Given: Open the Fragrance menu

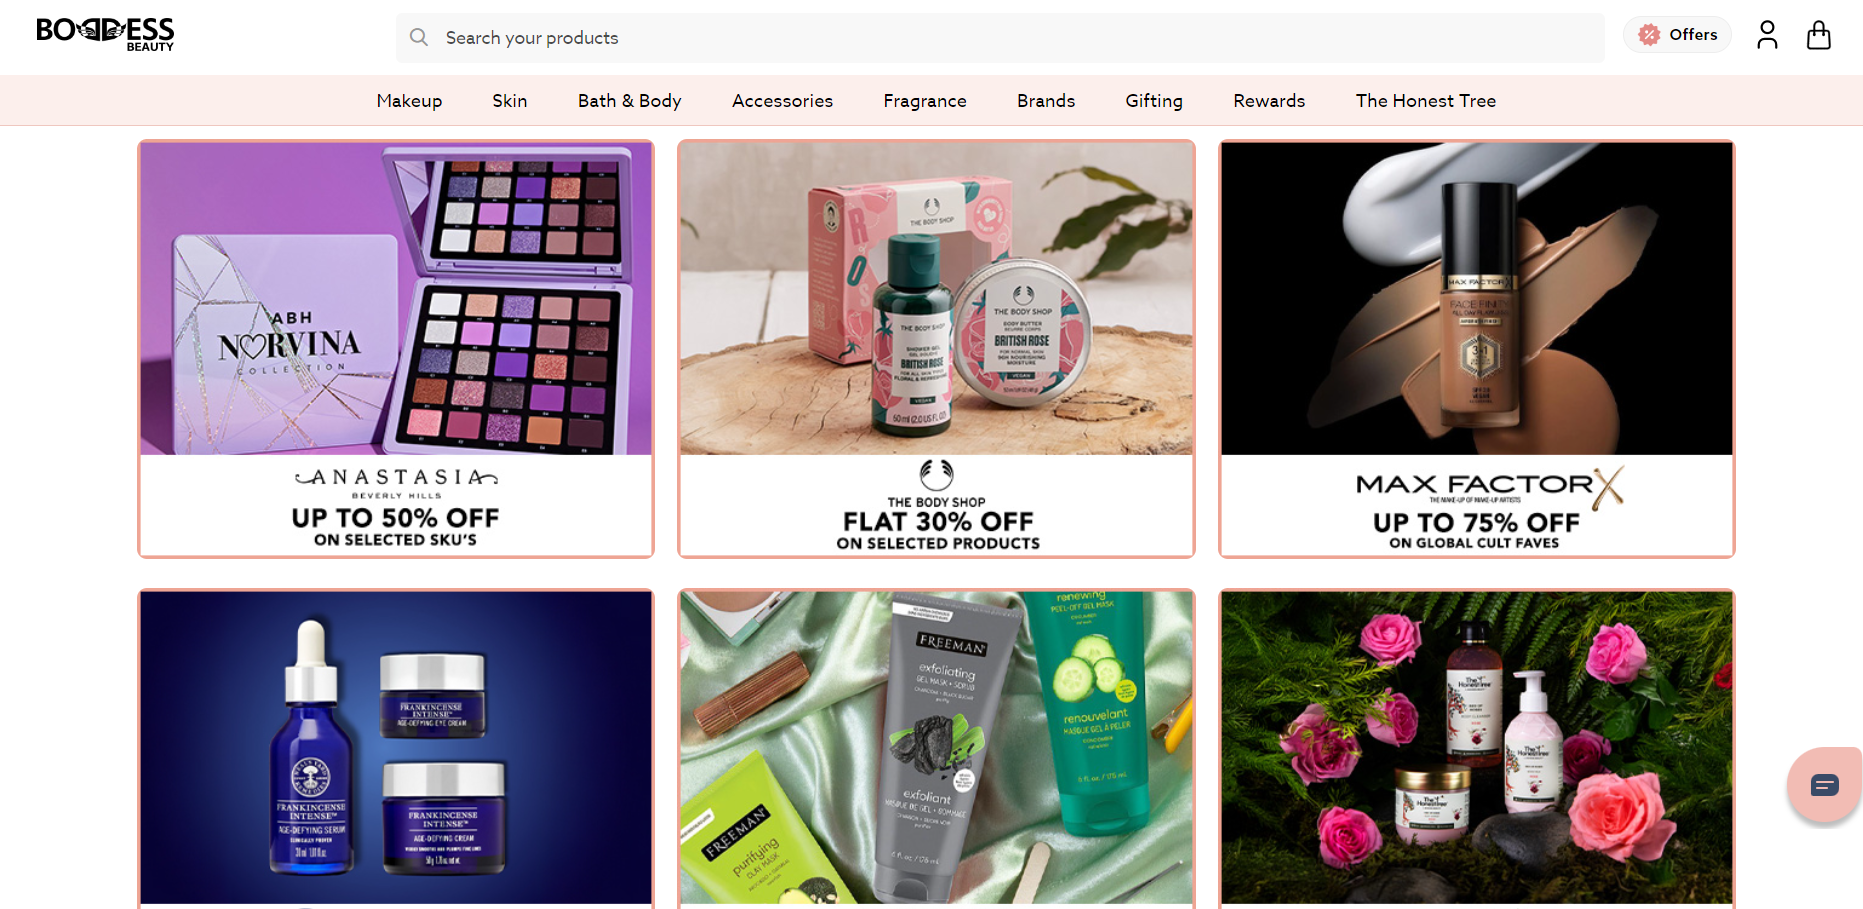Looking at the screenshot, I should 925,101.
